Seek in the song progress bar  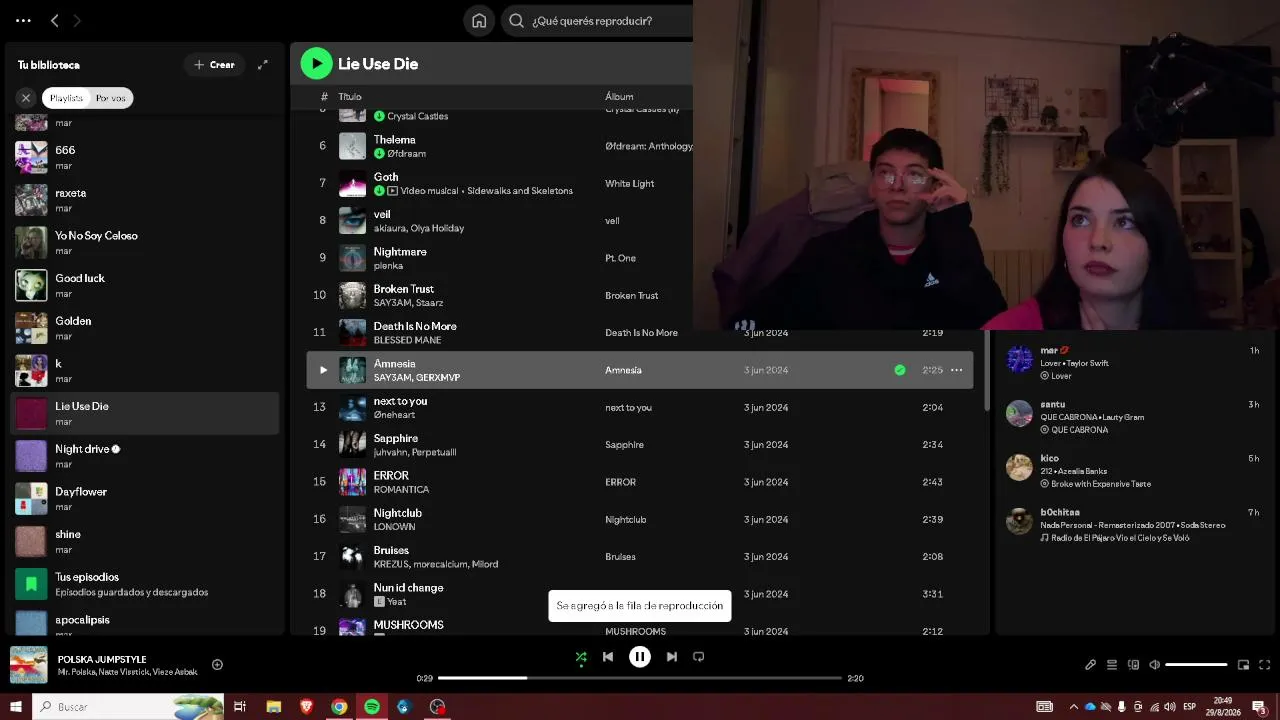[x=640, y=678]
